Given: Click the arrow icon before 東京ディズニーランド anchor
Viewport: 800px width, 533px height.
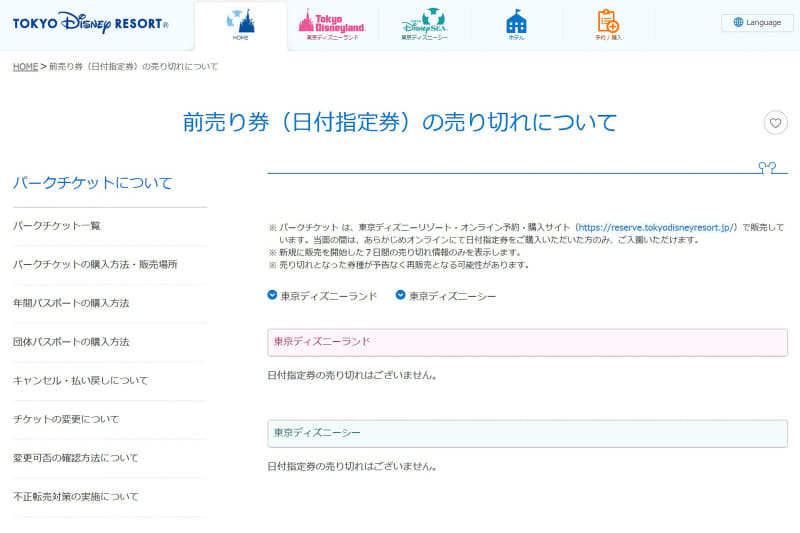Looking at the screenshot, I should (x=272, y=295).
